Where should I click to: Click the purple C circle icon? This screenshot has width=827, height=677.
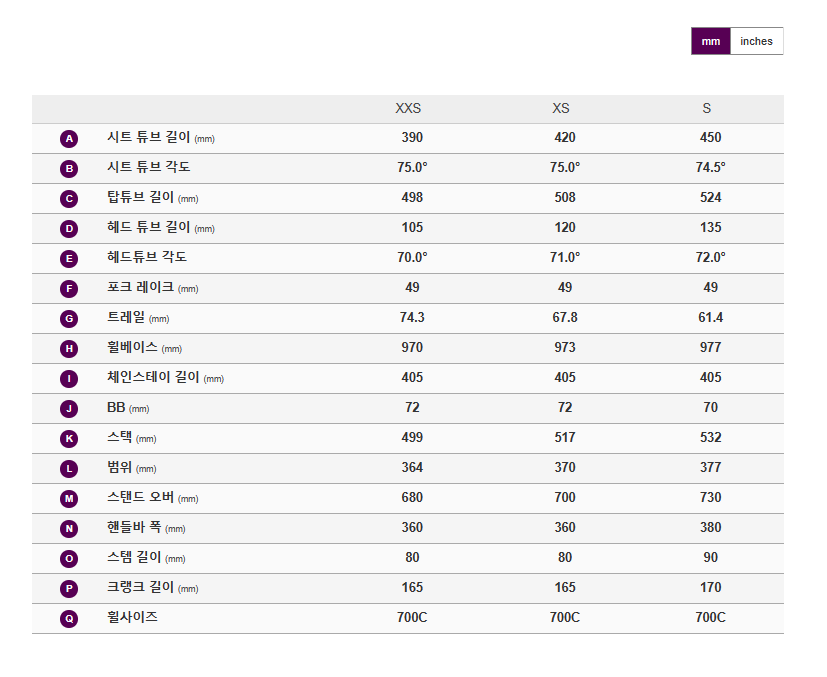pyautogui.click(x=69, y=199)
